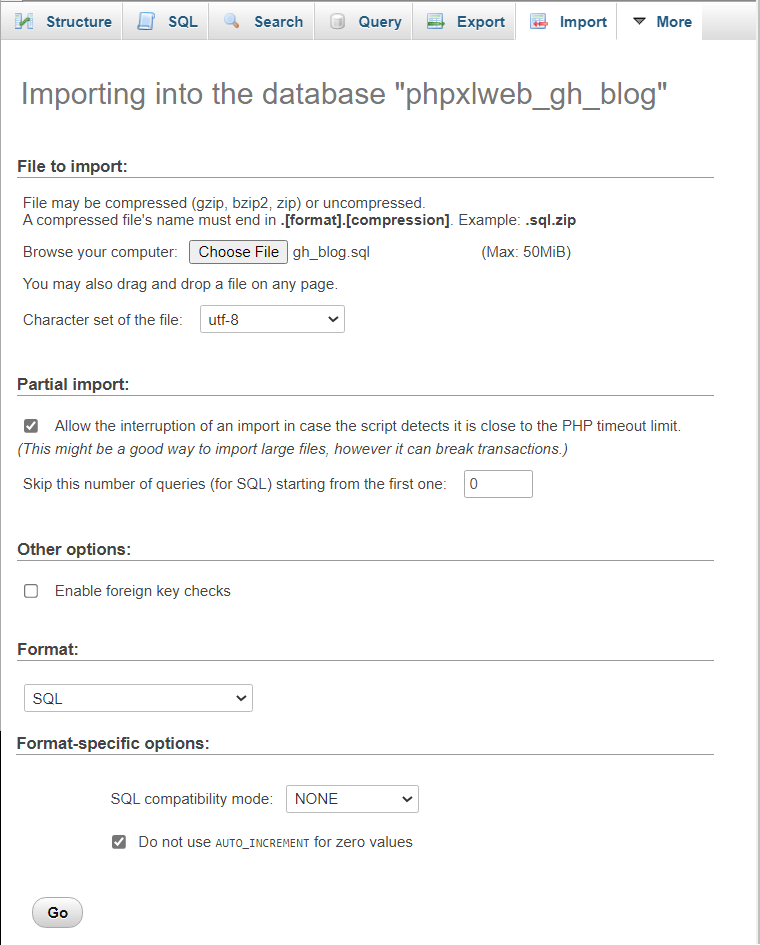Toggle the allow interruption of import checkbox
The height and width of the screenshot is (945, 760).
pos(31,426)
